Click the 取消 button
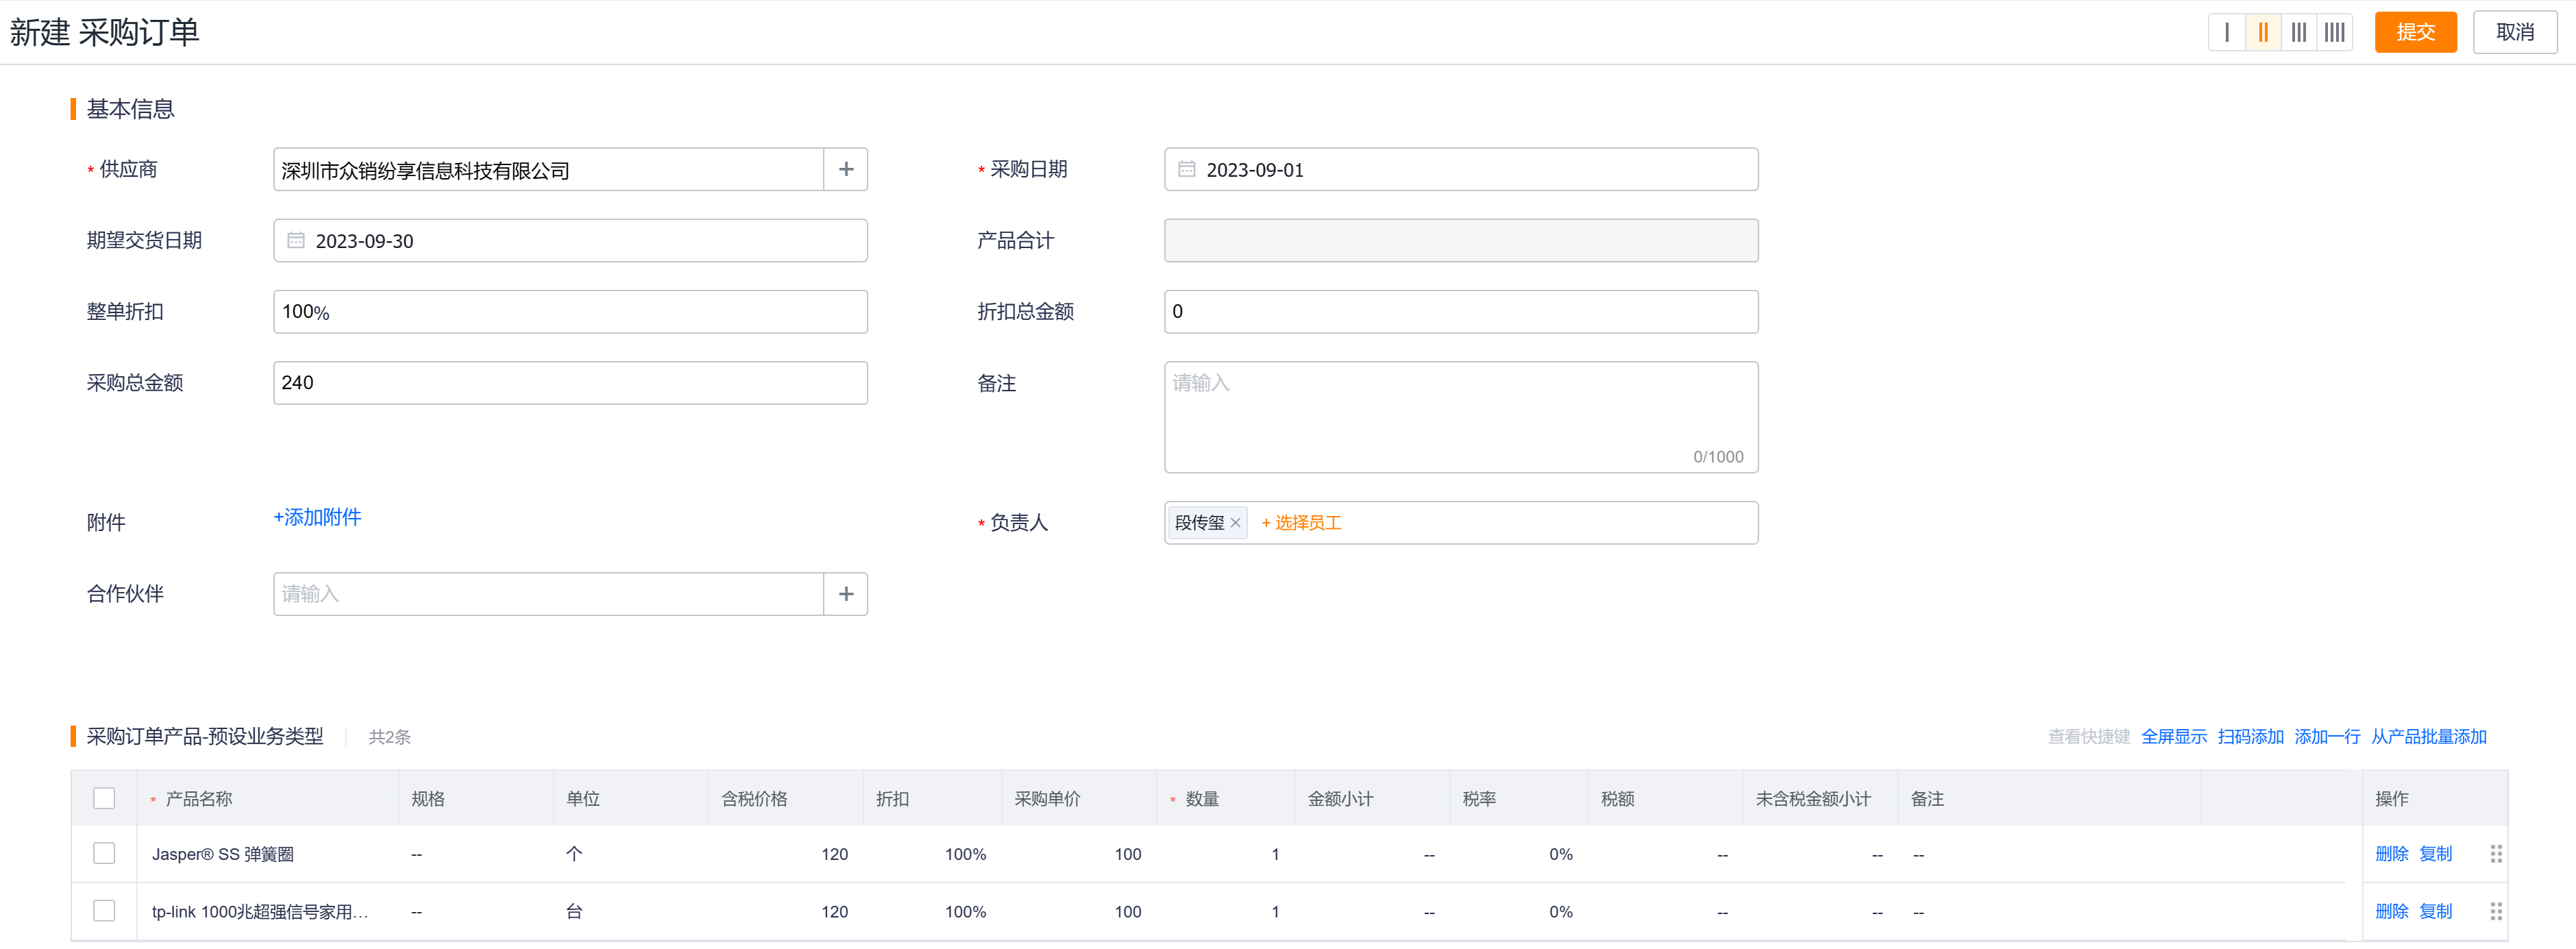 click(x=2514, y=32)
